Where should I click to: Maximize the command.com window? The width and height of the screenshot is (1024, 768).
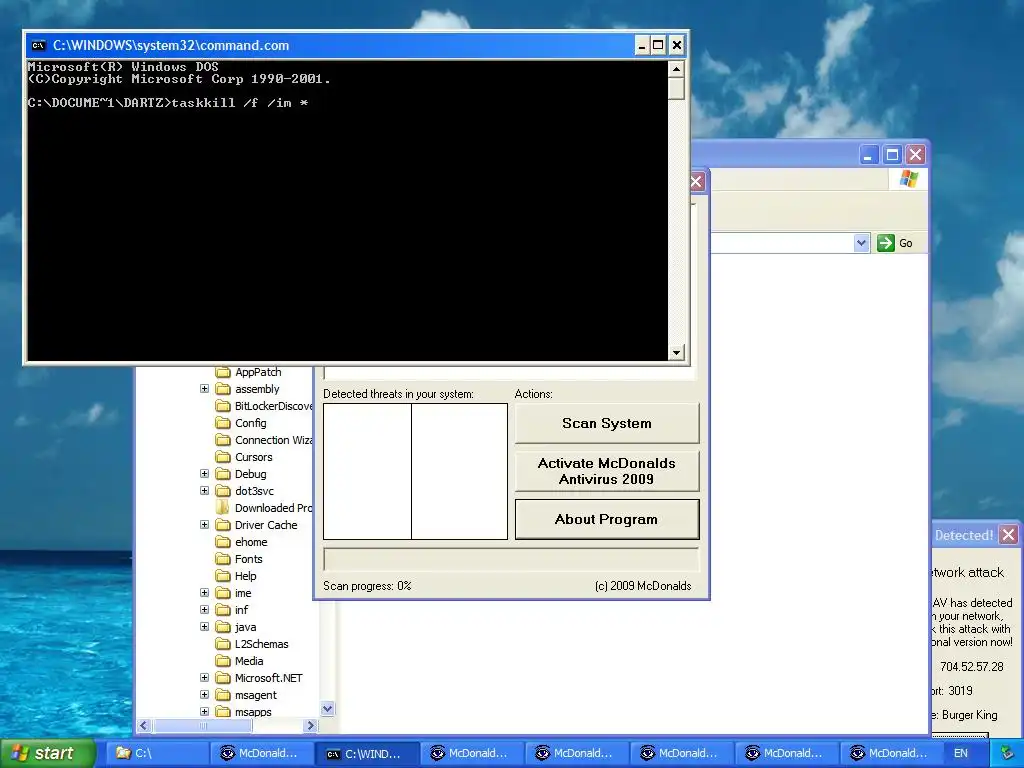(658, 45)
